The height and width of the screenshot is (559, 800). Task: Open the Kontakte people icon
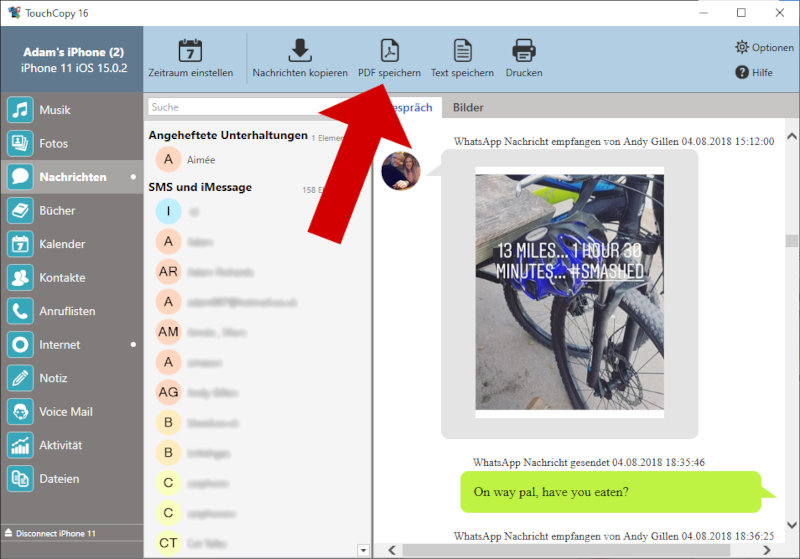coord(20,277)
